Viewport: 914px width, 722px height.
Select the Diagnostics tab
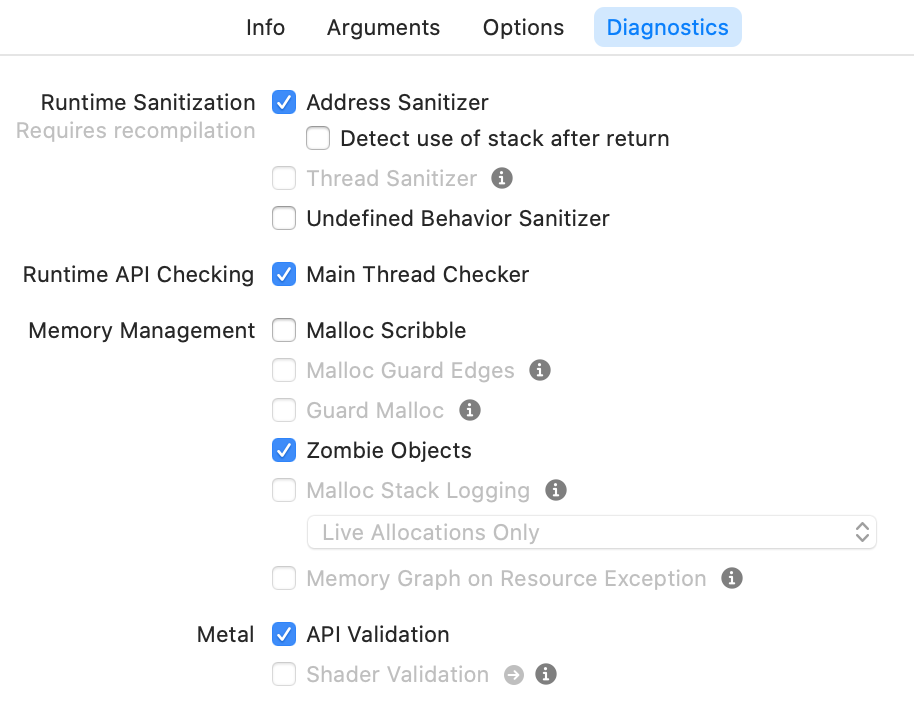click(667, 28)
